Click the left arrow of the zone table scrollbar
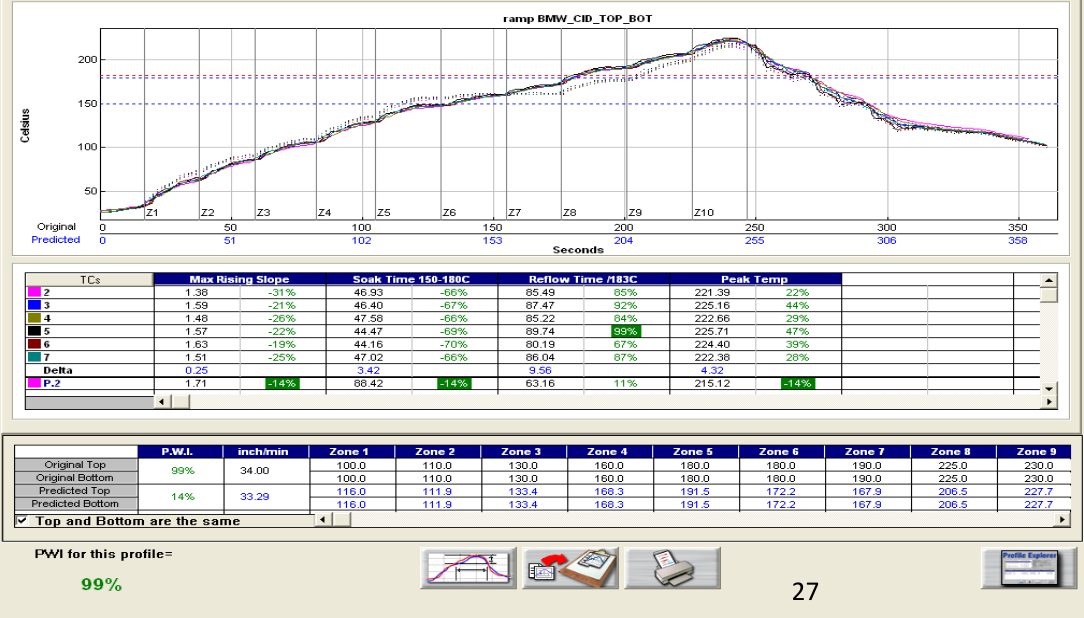Image resolution: width=1084 pixels, height=618 pixels. pyautogui.click(x=324, y=519)
